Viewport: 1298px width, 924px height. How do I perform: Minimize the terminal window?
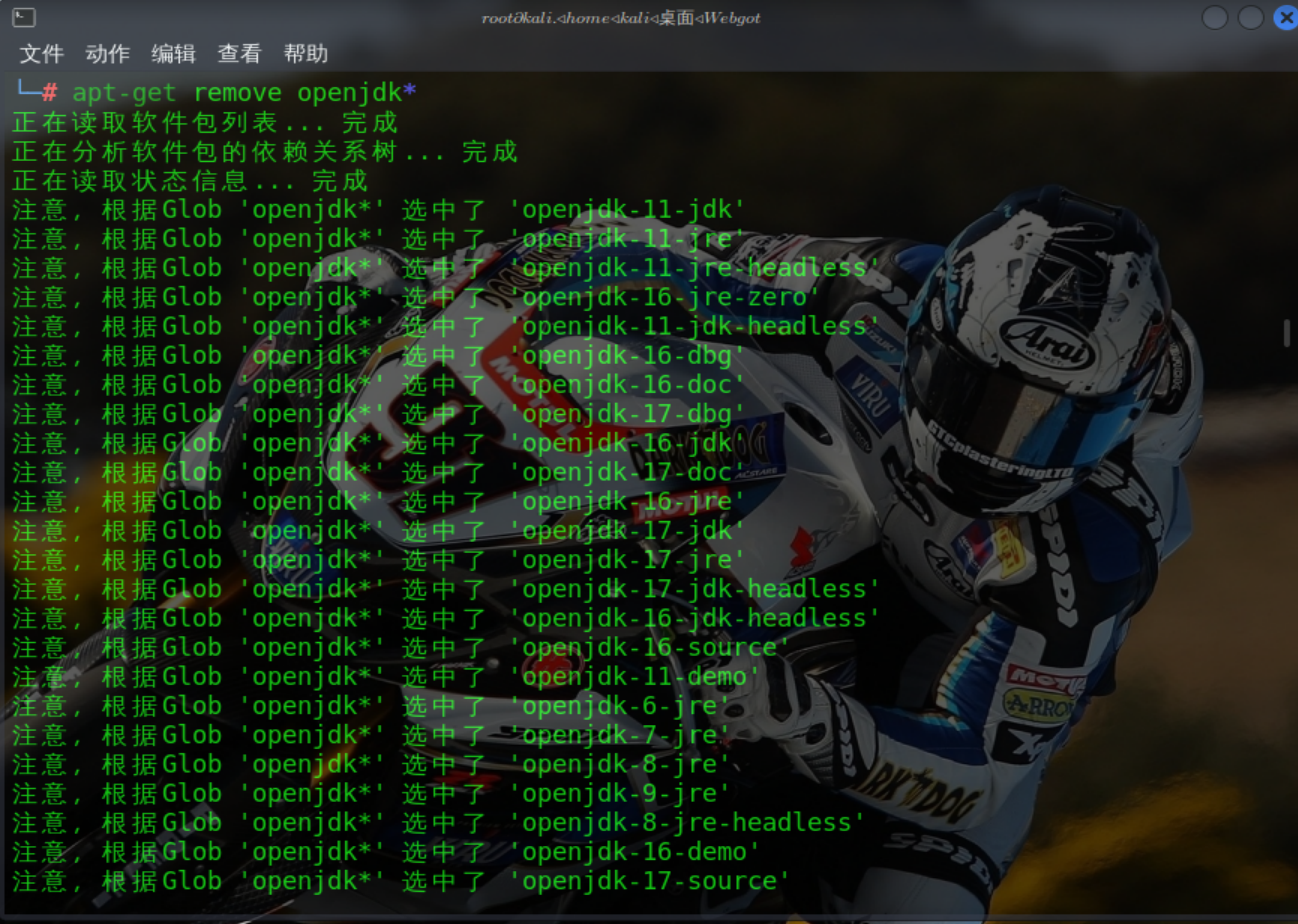click(x=1215, y=17)
